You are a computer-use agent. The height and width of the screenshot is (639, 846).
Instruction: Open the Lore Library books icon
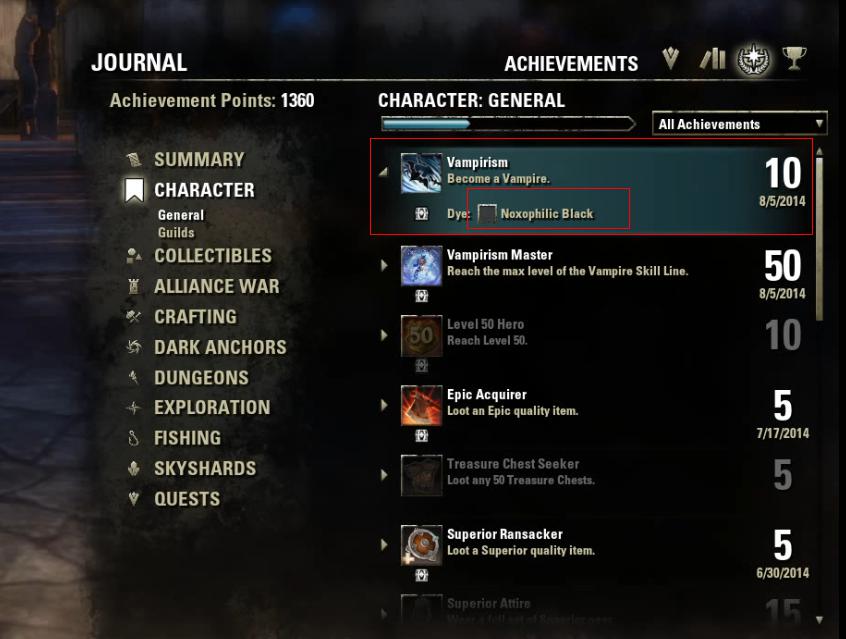[x=713, y=59]
